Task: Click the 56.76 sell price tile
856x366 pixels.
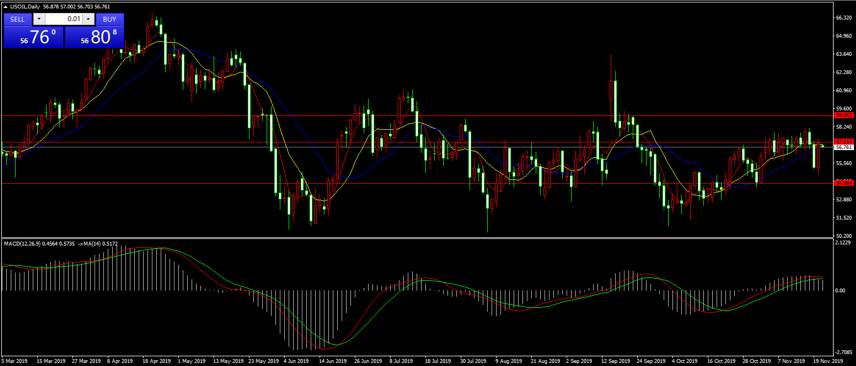Action: click(34, 37)
